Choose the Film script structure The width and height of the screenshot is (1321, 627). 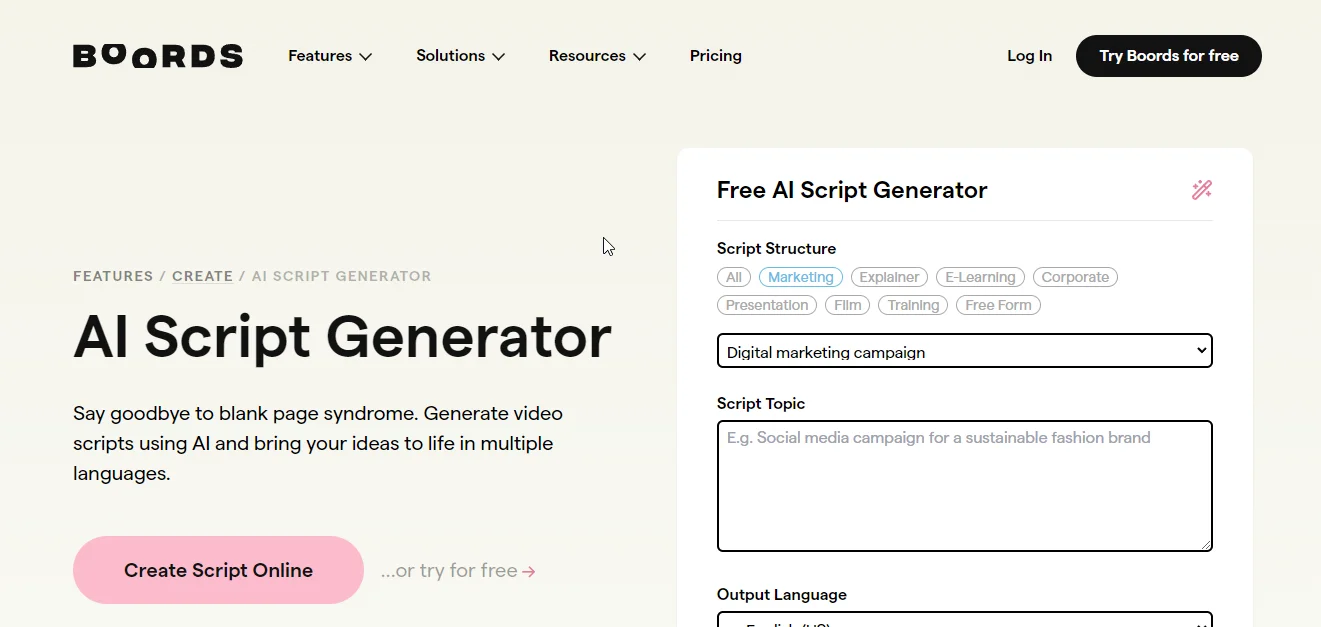click(847, 305)
